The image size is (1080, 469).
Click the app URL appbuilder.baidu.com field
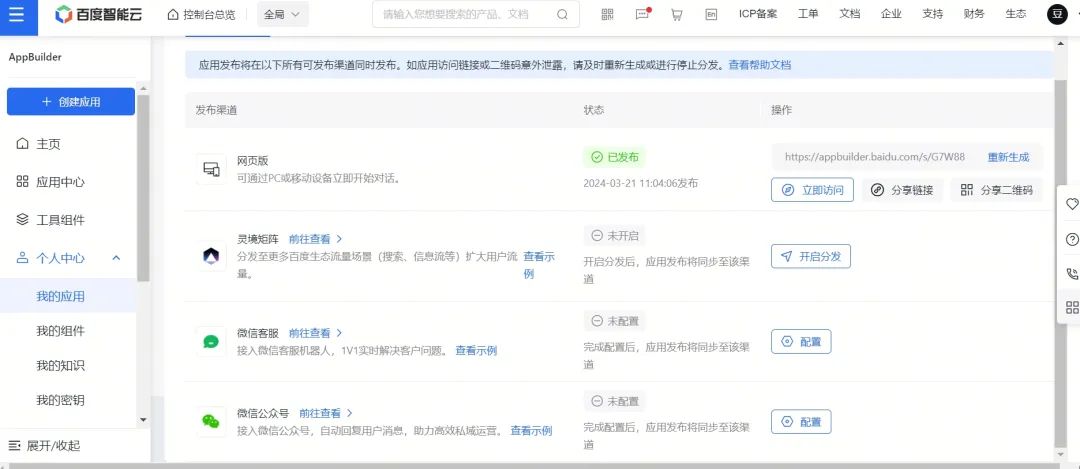875,156
